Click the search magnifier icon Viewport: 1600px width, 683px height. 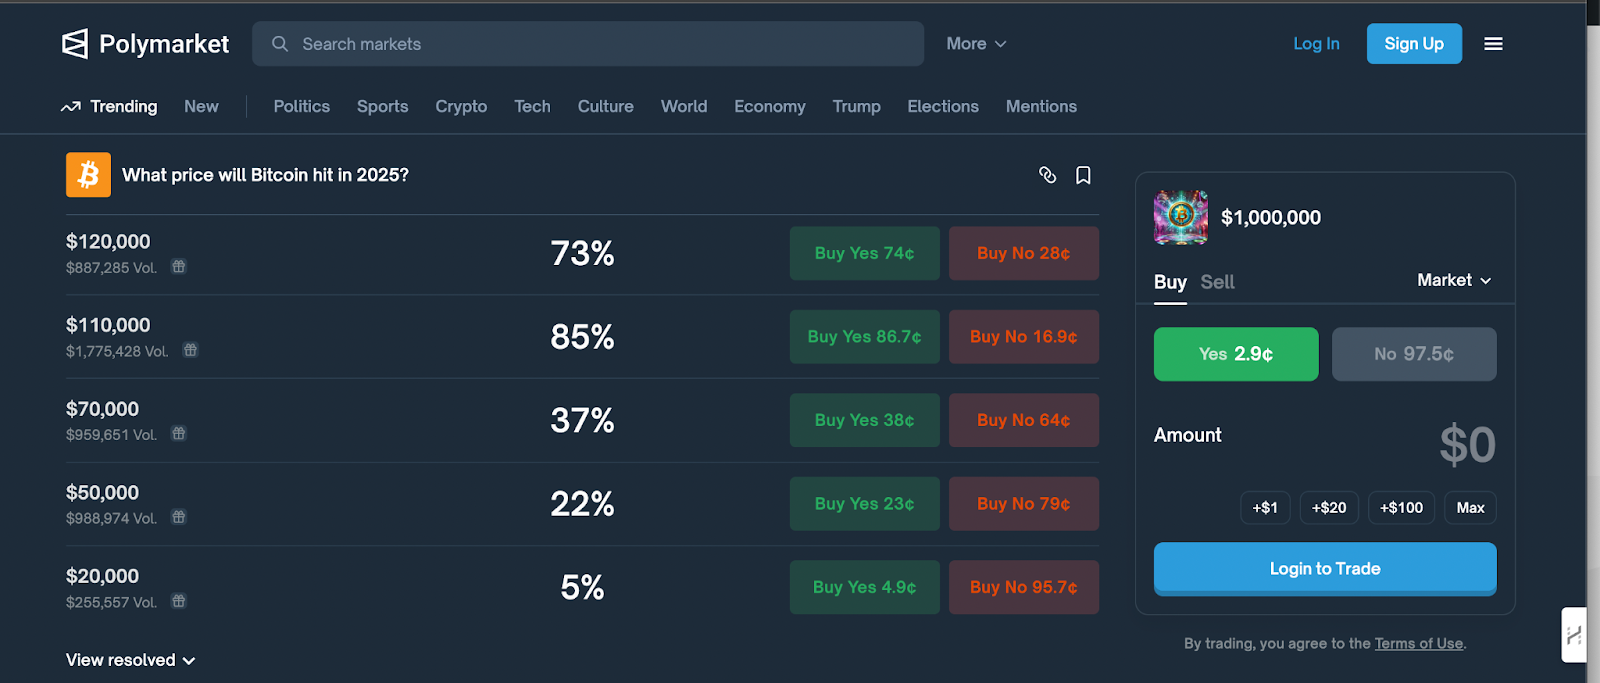point(280,44)
